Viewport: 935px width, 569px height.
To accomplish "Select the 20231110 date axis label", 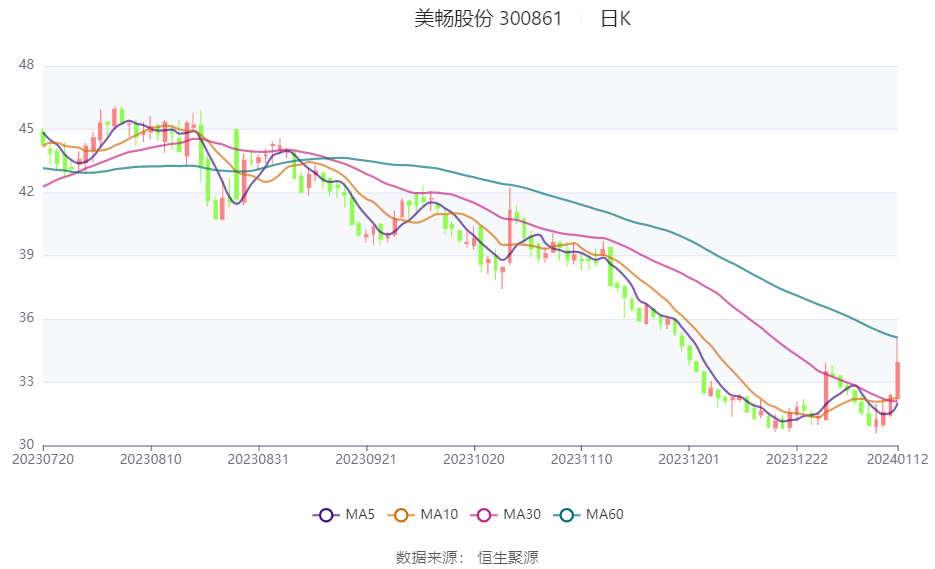I will point(581,459).
